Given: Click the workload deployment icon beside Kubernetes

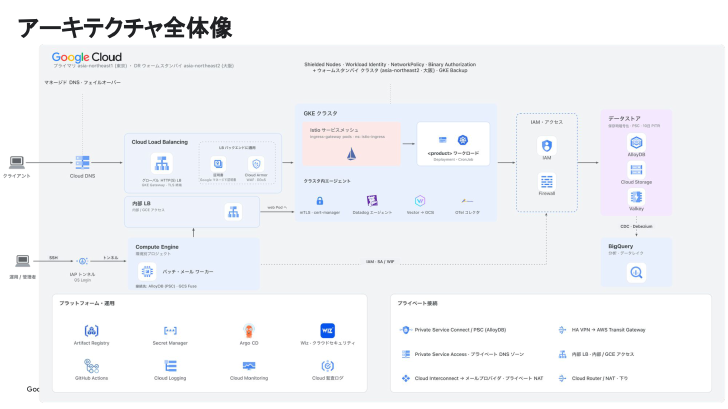Looking at the screenshot, I should click(442, 140).
